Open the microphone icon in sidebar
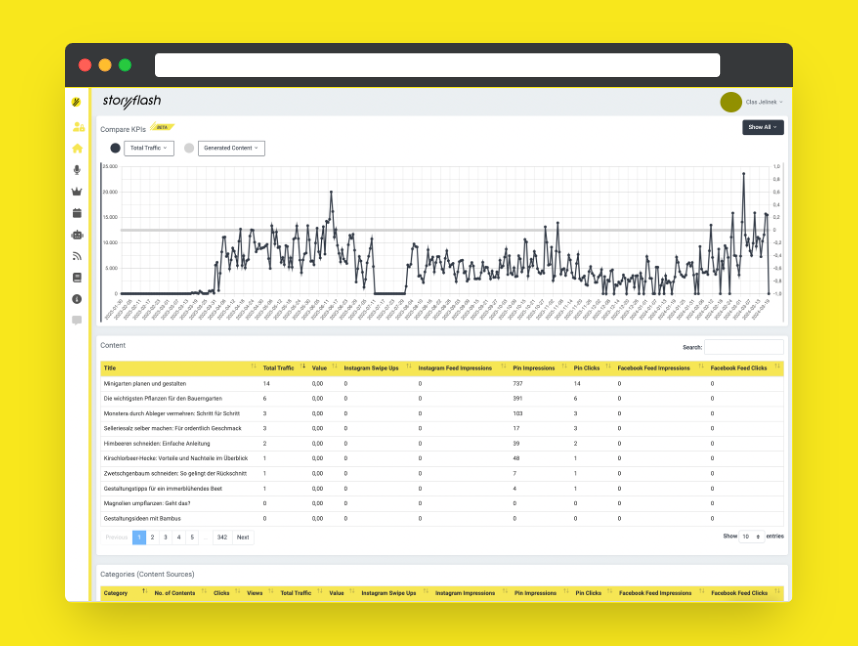Screen dimensions: 858x646 click(77, 170)
